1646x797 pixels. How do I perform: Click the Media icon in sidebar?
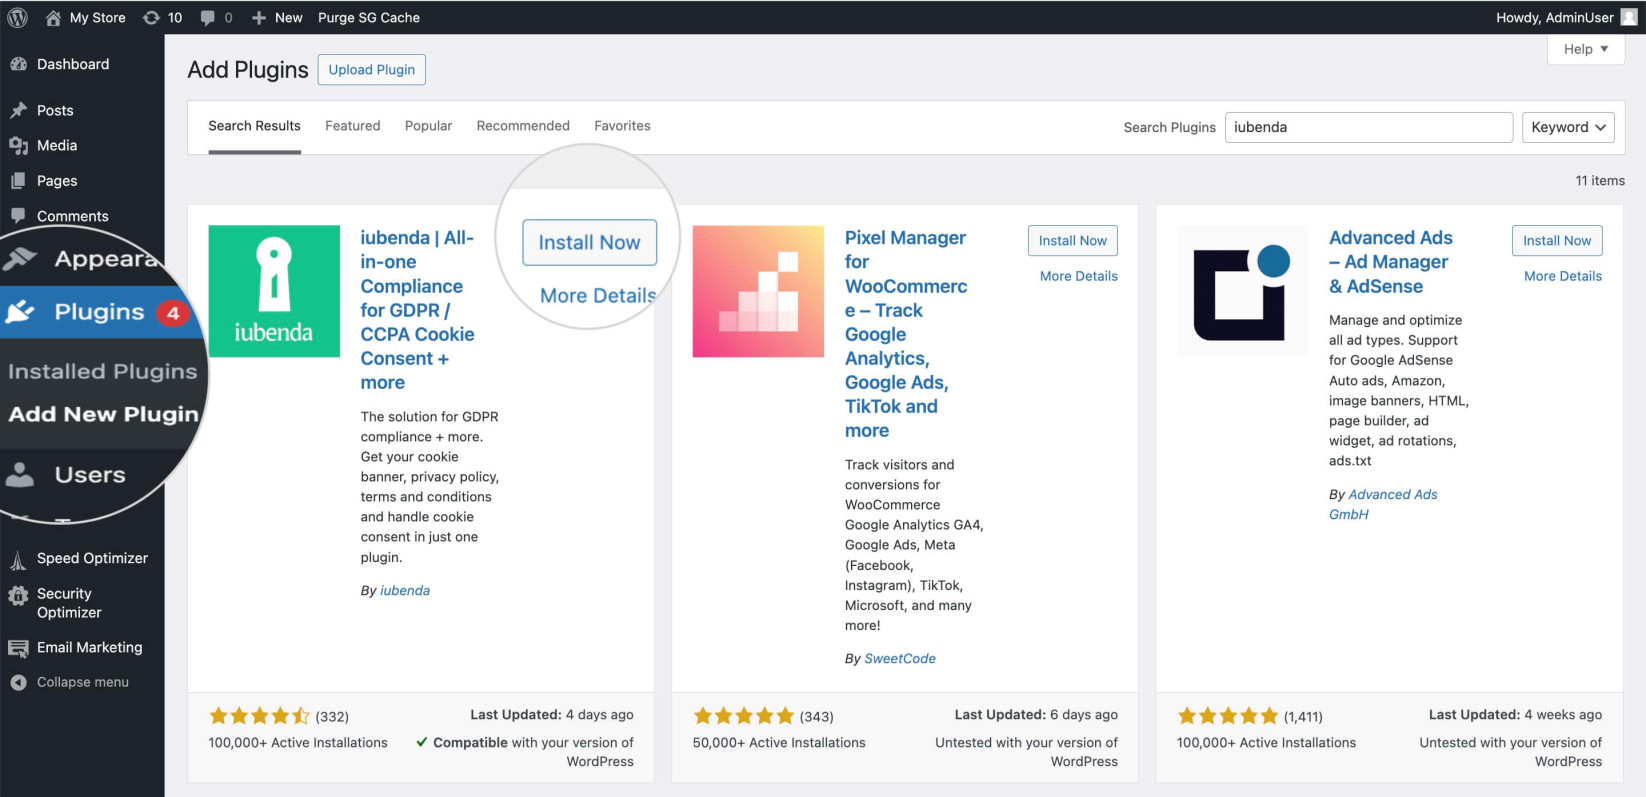18,145
